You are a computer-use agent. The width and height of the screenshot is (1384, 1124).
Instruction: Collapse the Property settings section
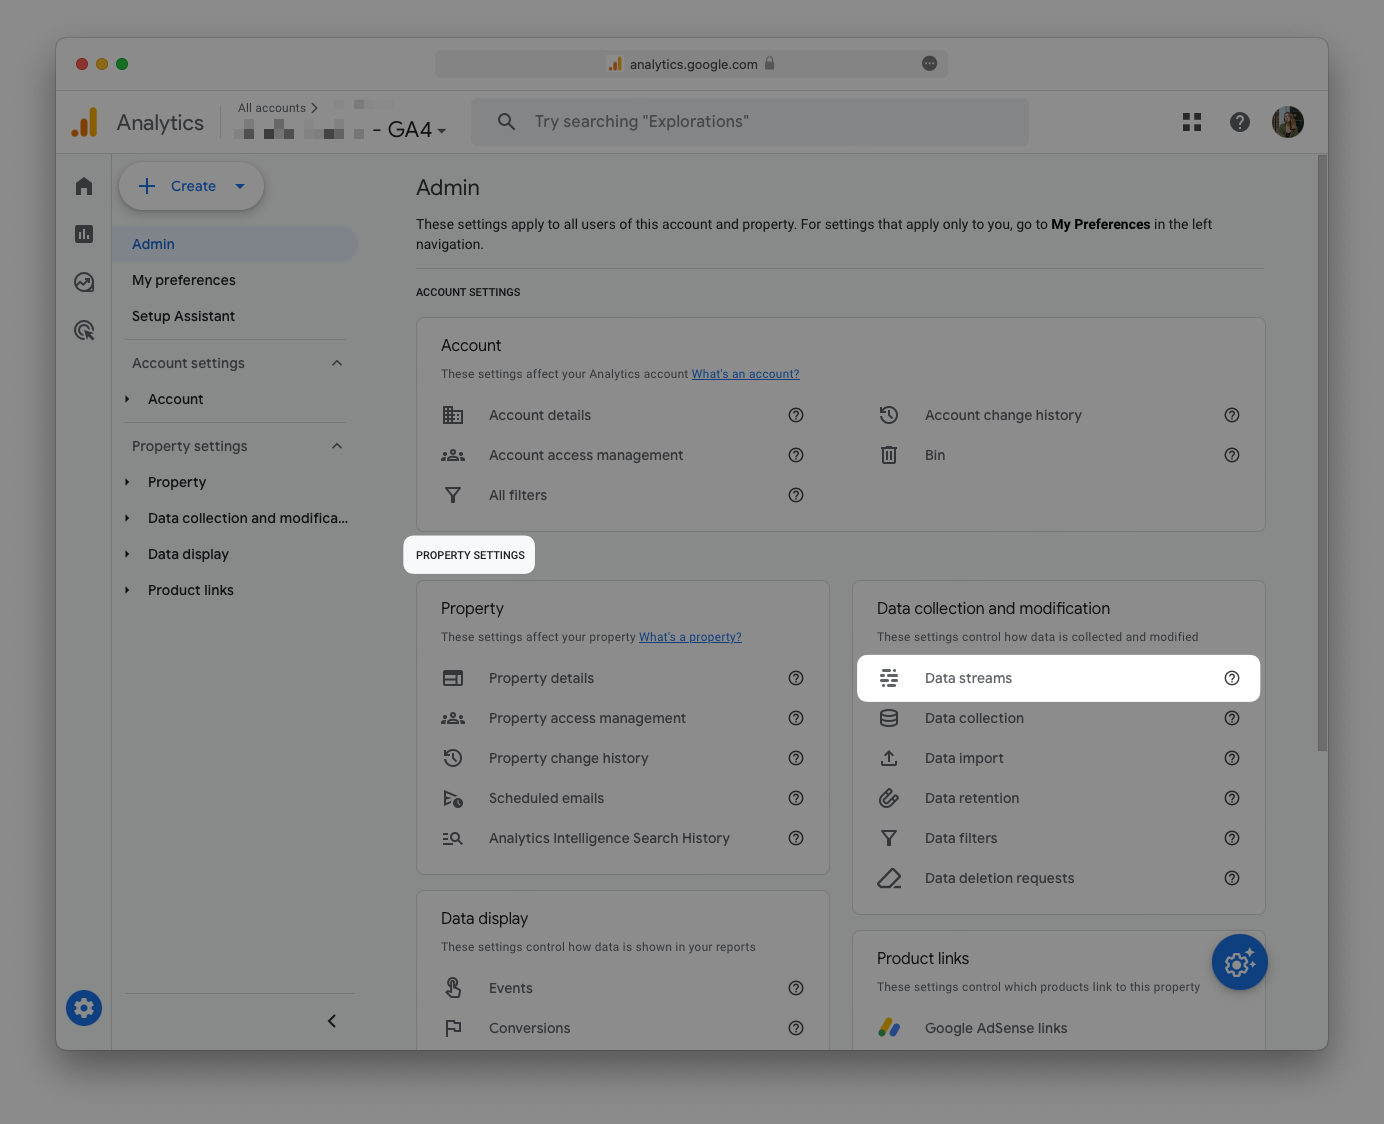coord(337,446)
